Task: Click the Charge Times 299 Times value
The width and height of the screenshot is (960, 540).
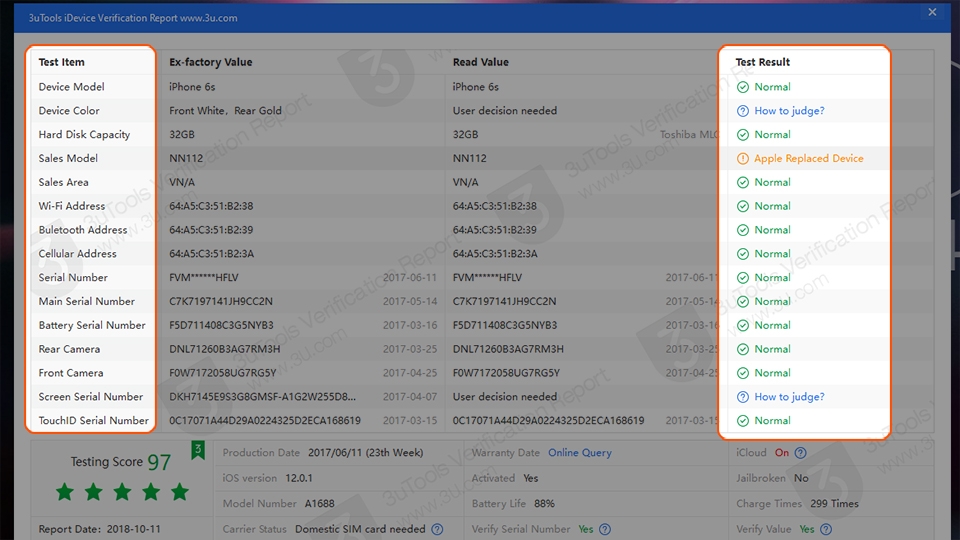Action: (x=834, y=504)
